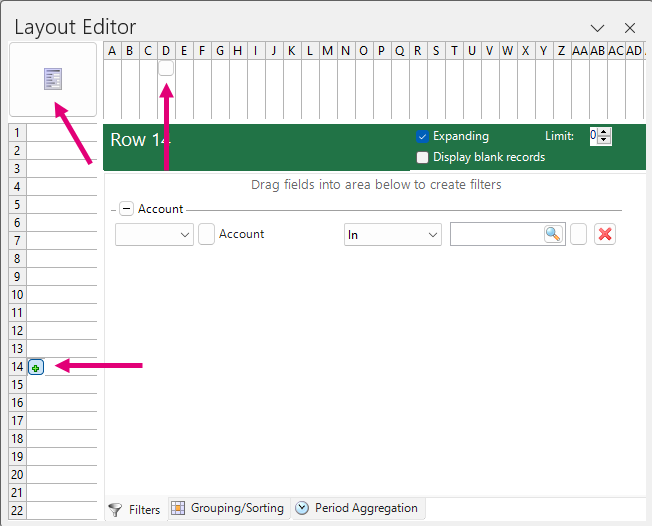Click the Account group heading text

[x=161, y=209]
